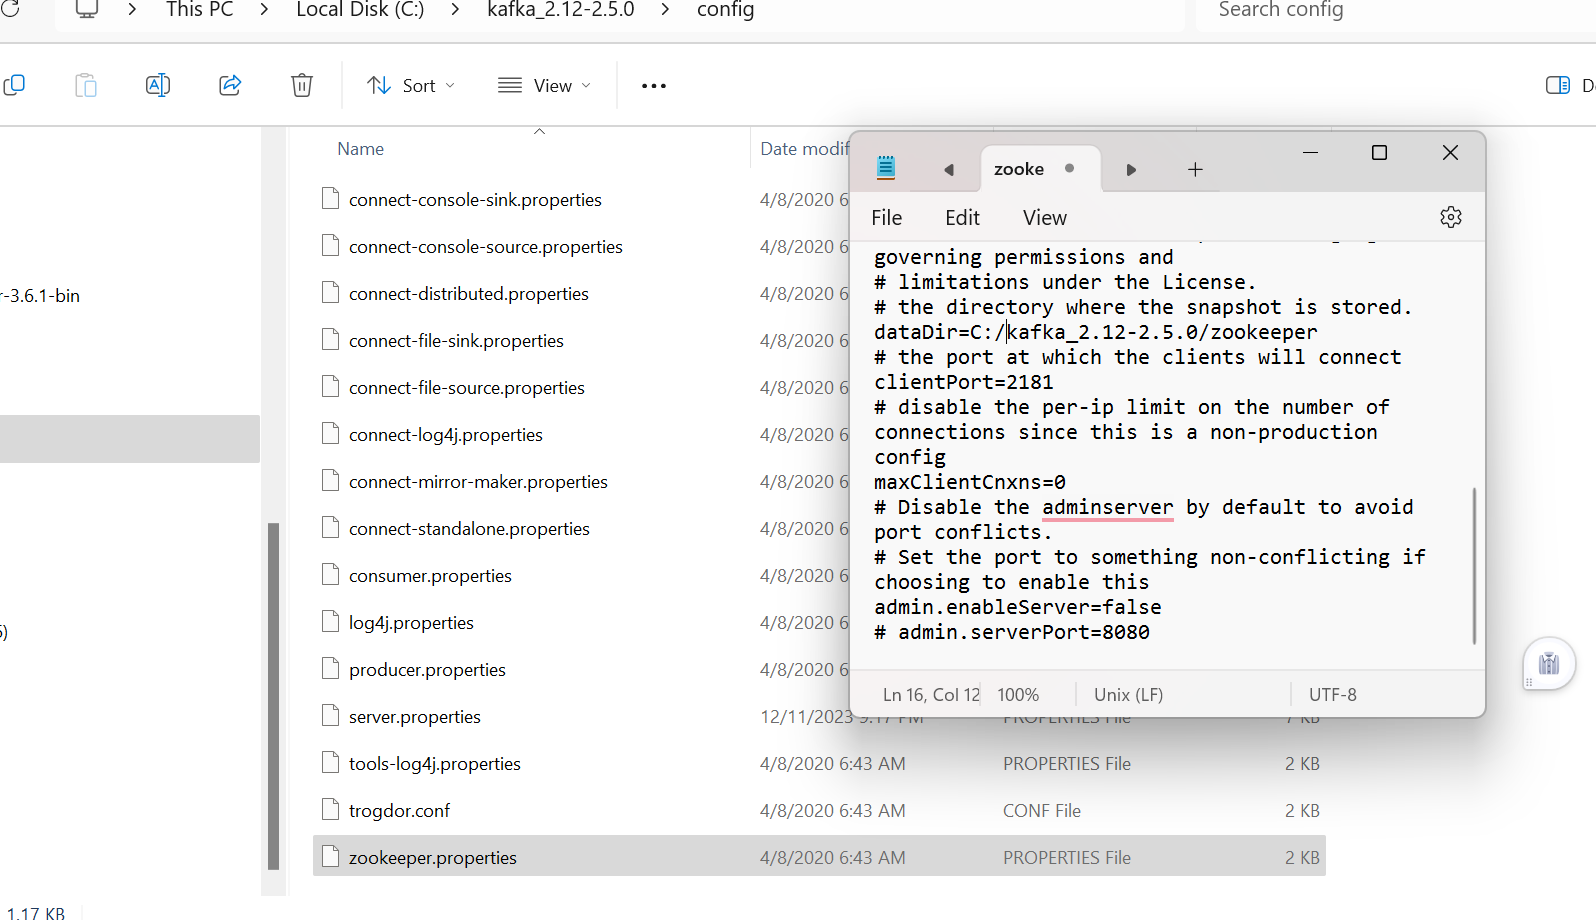Click the Delete trash can icon
This screenshot has height=920, width=1596.
(x=302, y=86)
